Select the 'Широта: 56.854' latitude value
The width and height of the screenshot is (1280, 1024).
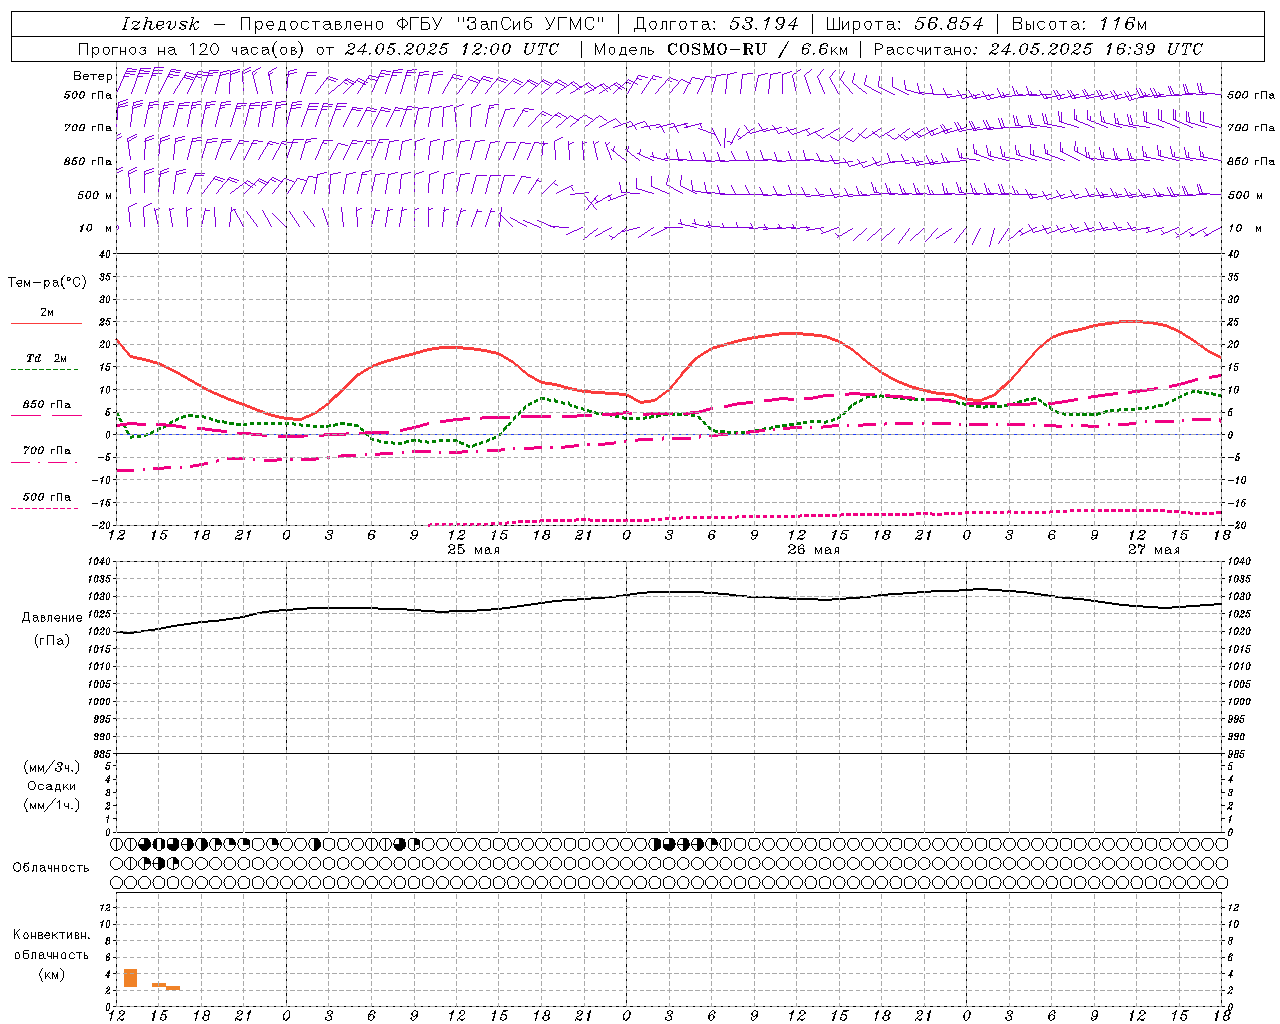904,24
